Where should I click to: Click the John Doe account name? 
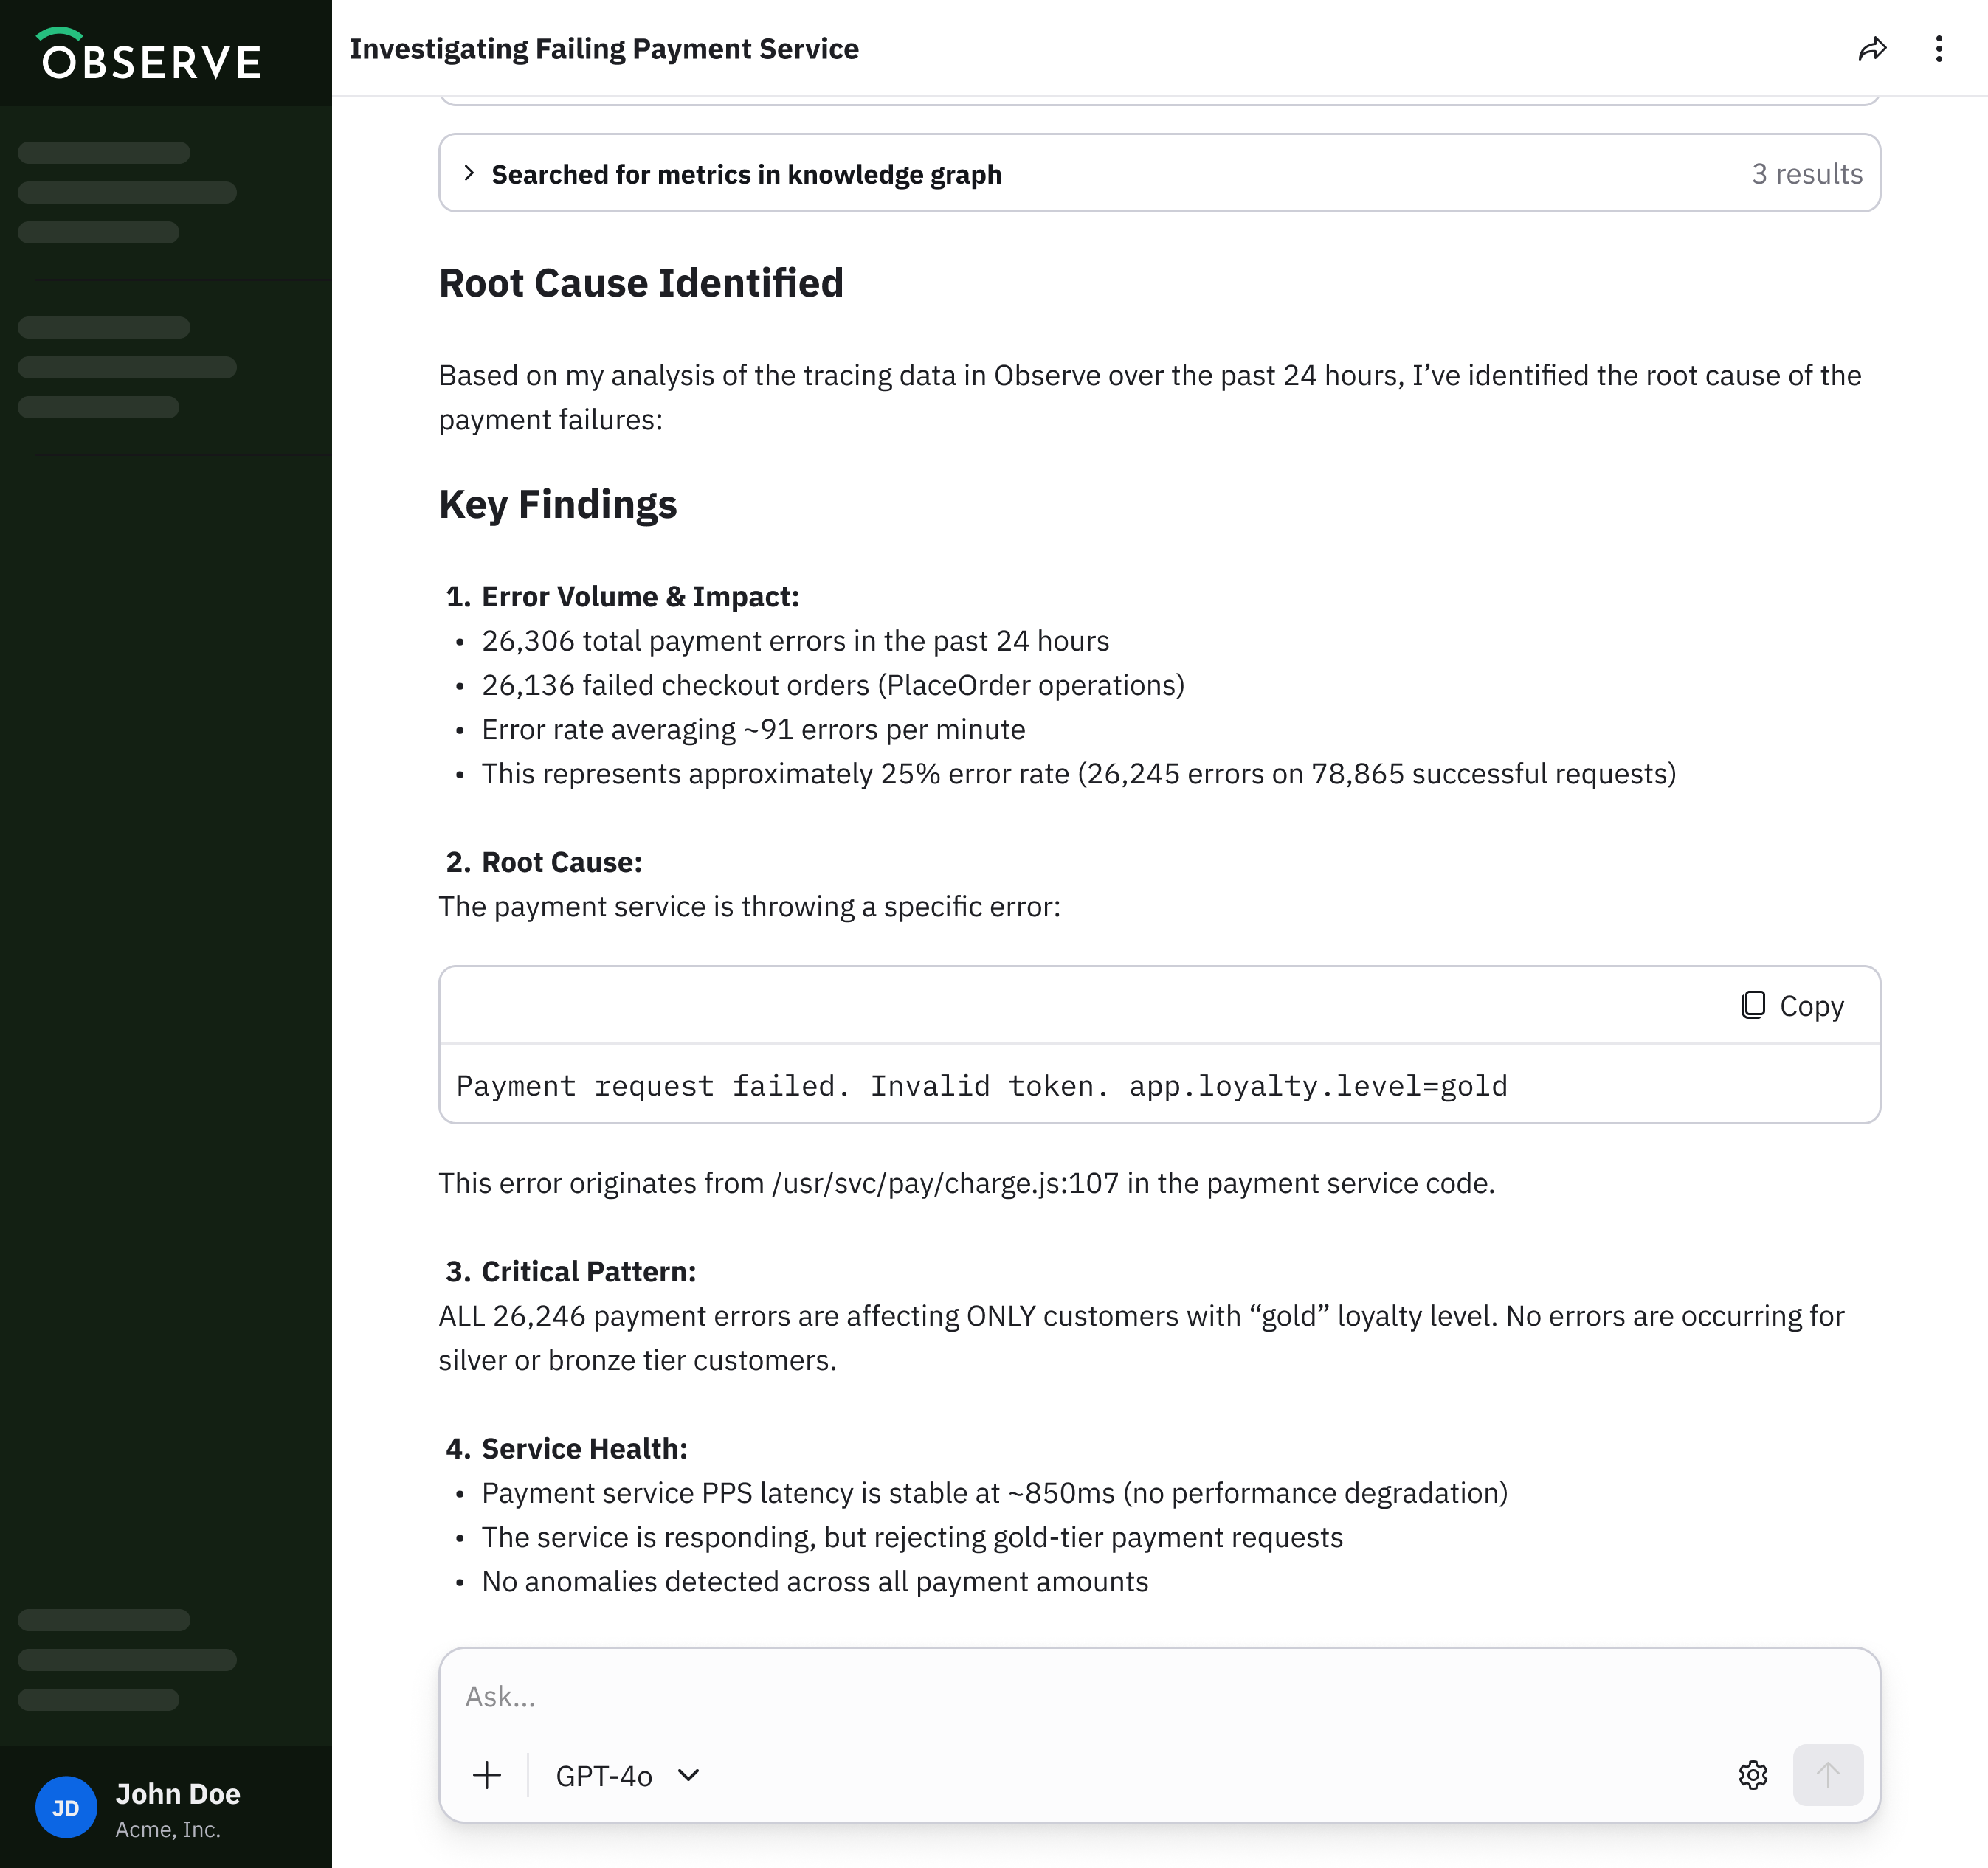178,1794
